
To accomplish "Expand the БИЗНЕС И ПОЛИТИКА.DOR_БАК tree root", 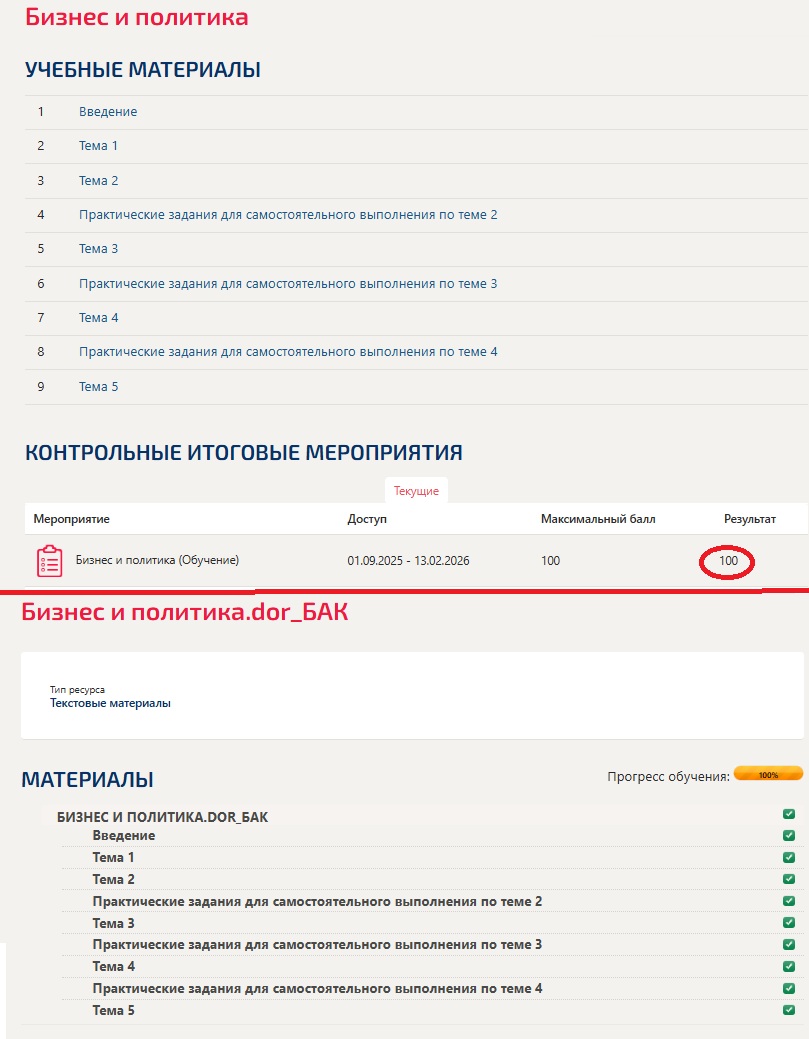I will tap(162, 817).
